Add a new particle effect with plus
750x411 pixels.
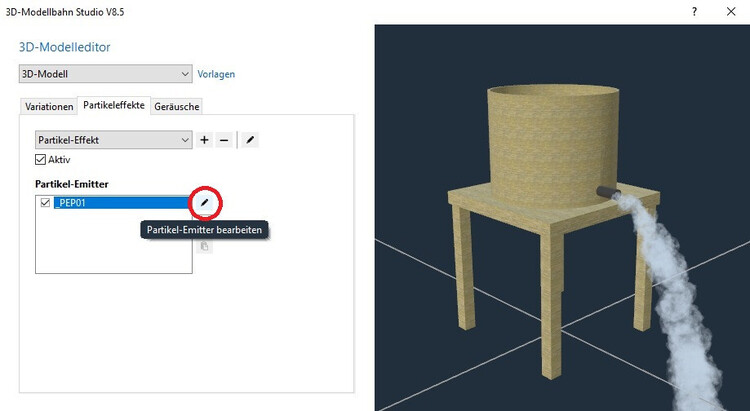[x=204, y=140]
